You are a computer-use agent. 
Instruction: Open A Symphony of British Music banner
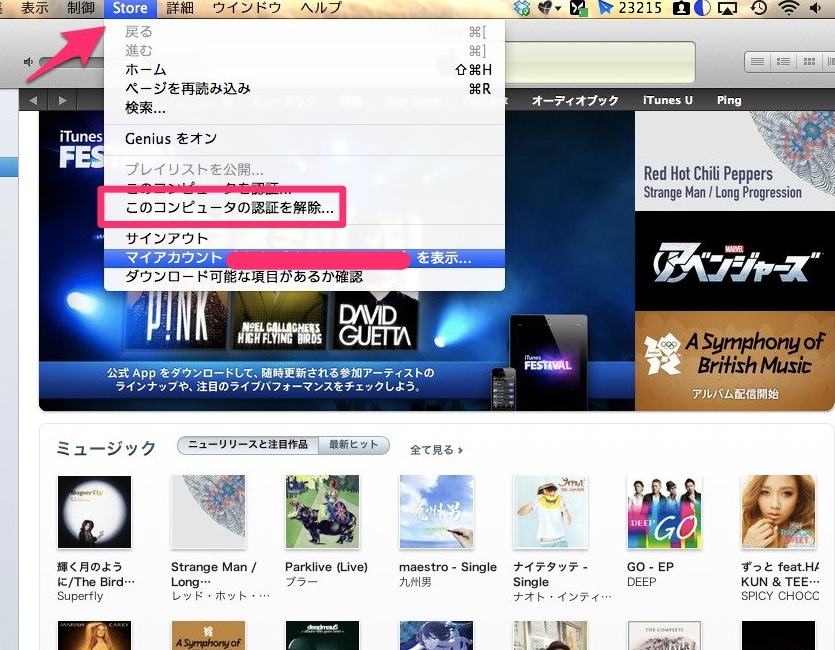734,361
